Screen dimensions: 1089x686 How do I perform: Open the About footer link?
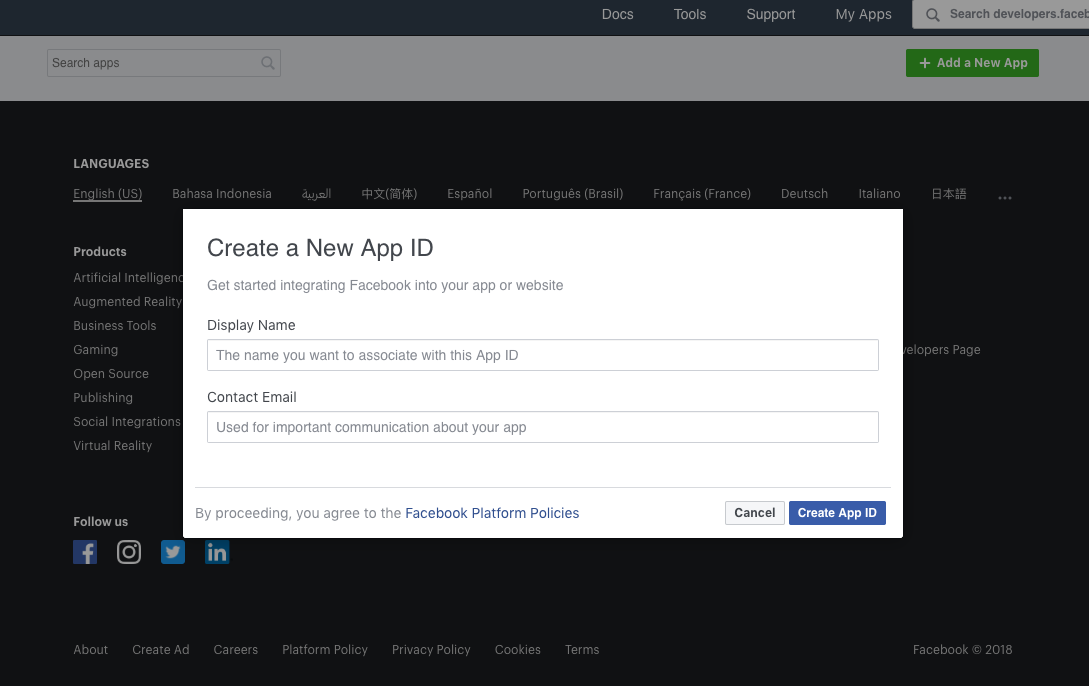(x=91, y=650)
